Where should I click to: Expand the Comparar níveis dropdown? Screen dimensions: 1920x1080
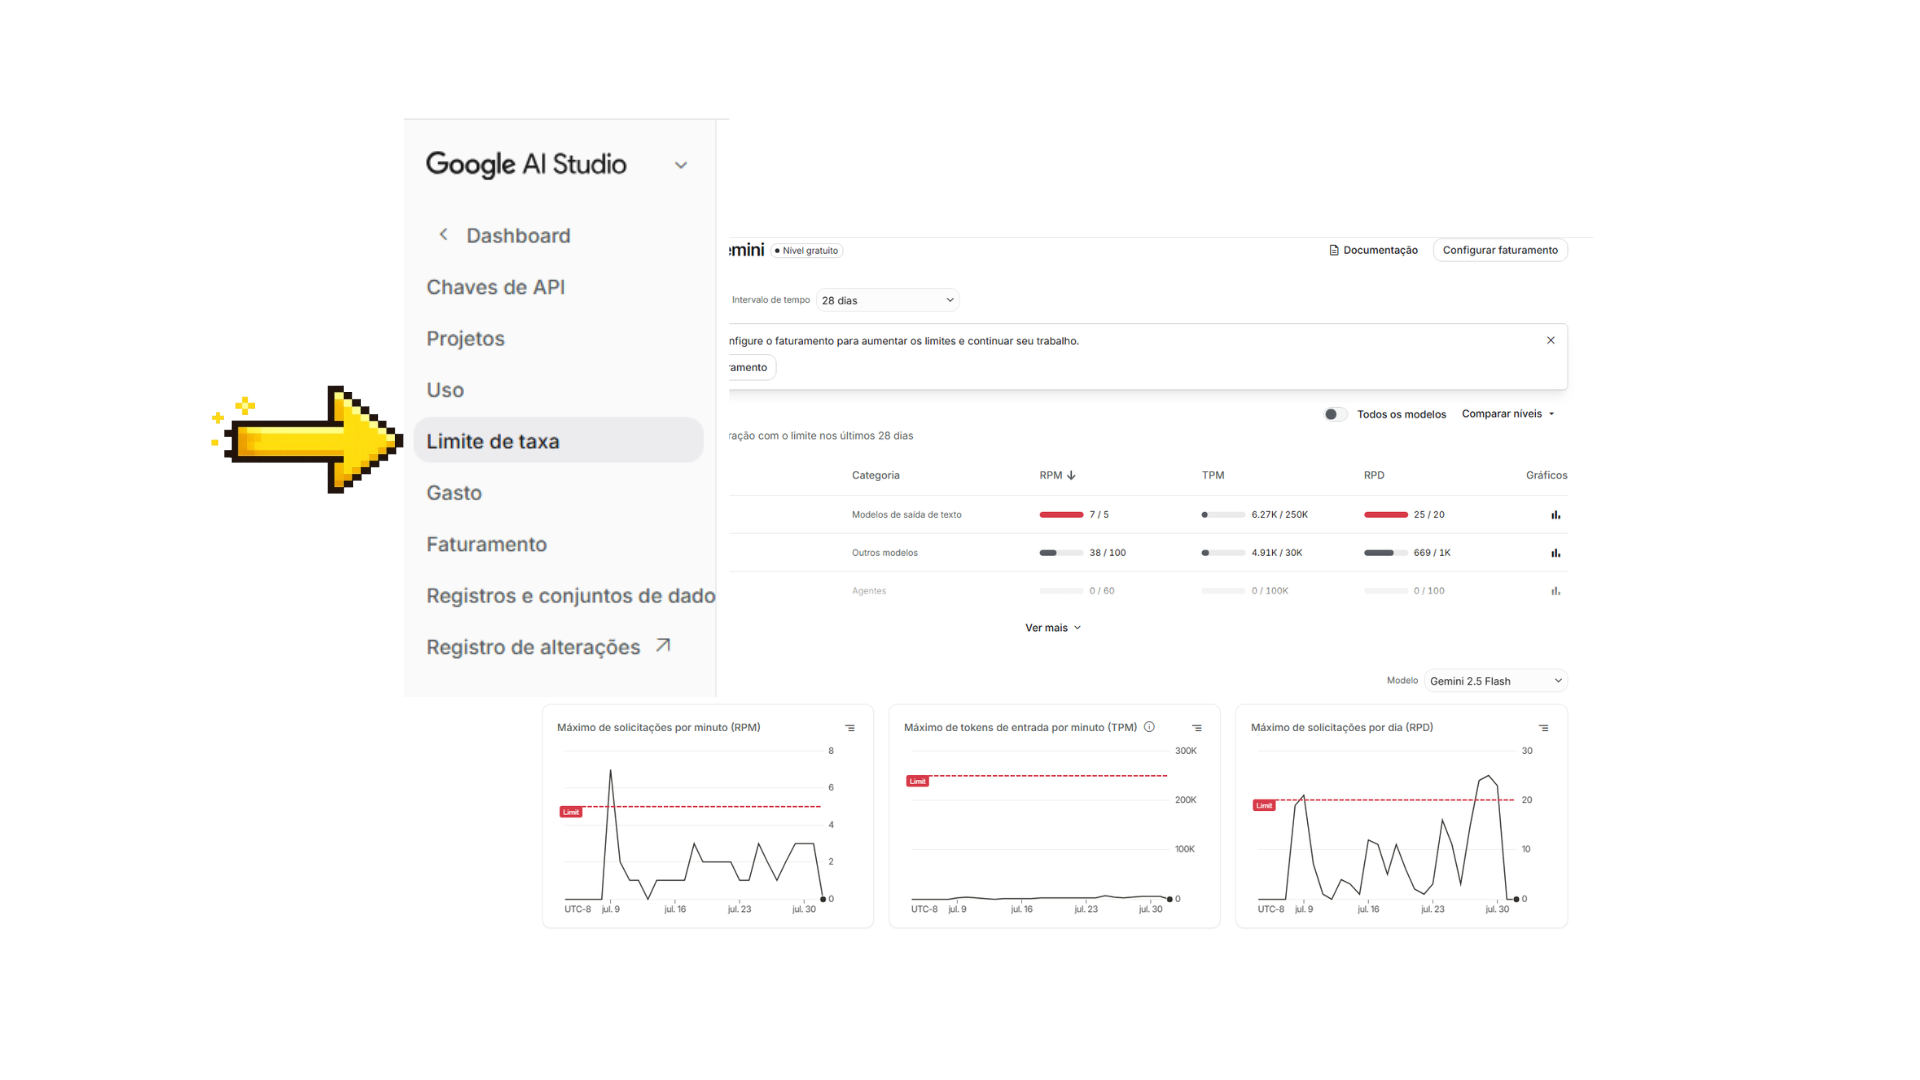[x=1508, y=414]
